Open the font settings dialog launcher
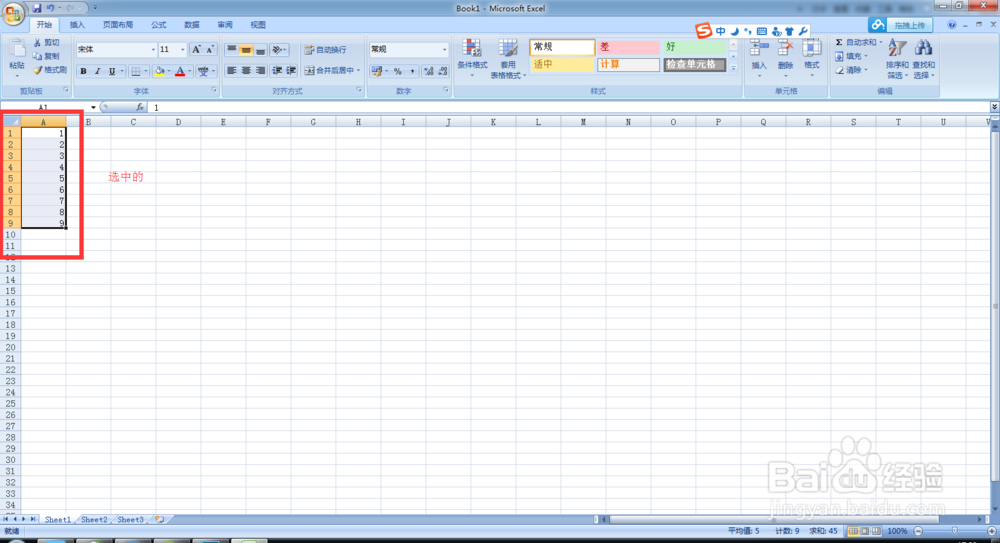 tap(214, 91)
